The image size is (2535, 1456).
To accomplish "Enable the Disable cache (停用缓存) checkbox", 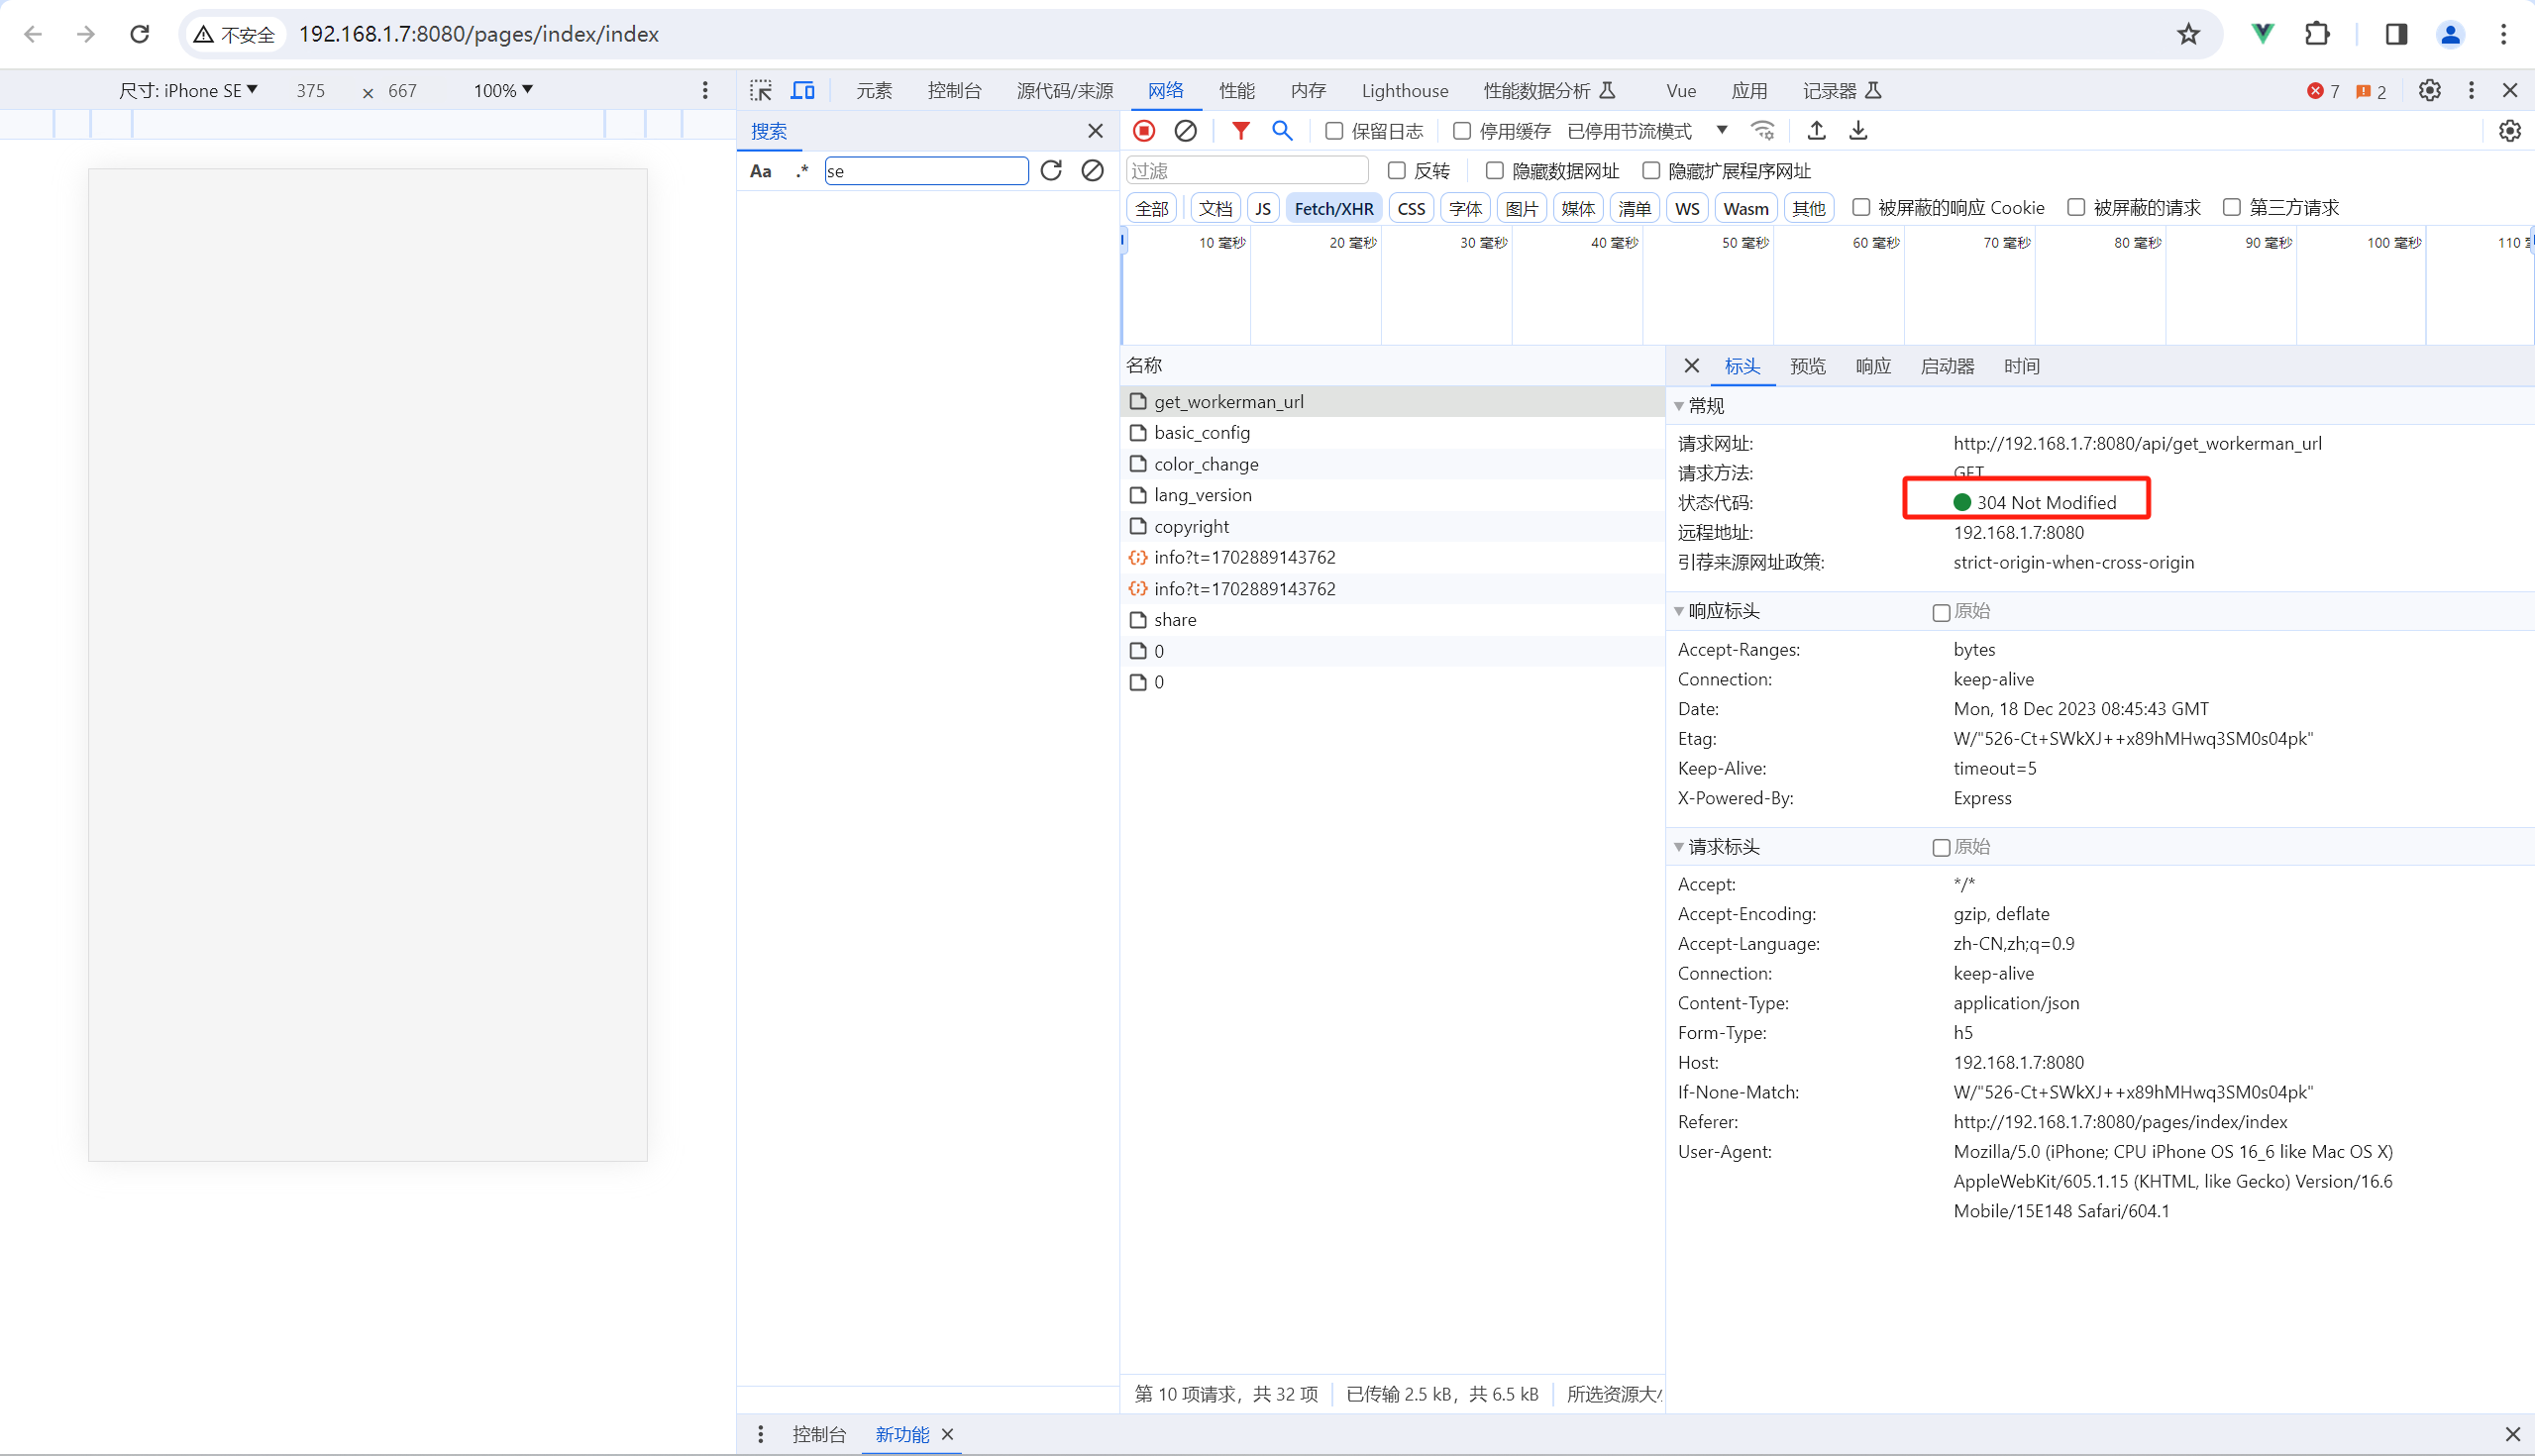I will point(1461,131).
